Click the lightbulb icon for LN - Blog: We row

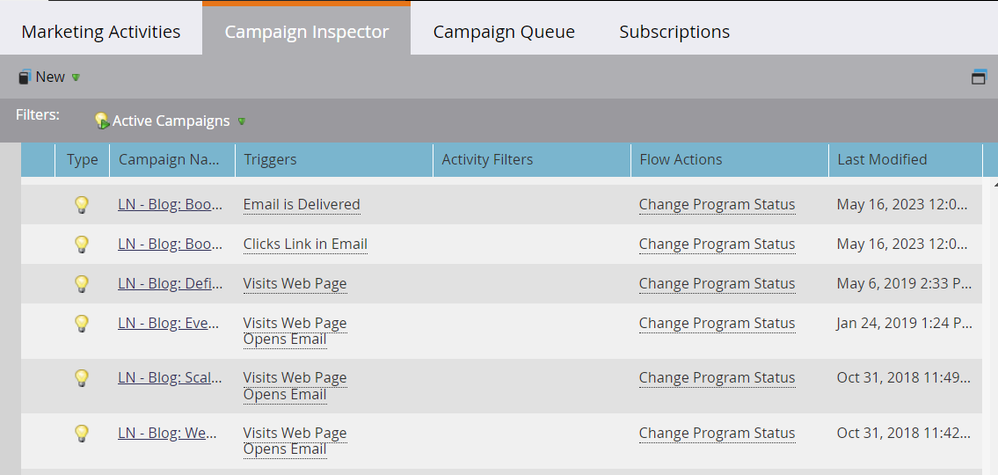(x=82, y=433)
